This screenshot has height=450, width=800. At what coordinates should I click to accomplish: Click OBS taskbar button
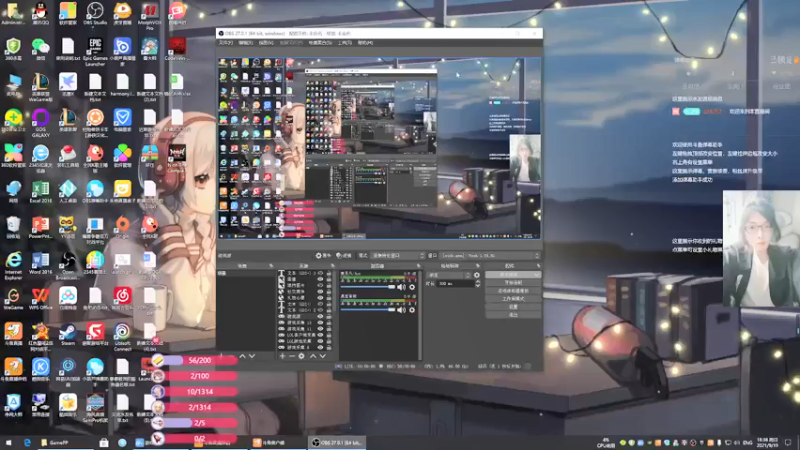pyautogui.click(x=337, y=443)
